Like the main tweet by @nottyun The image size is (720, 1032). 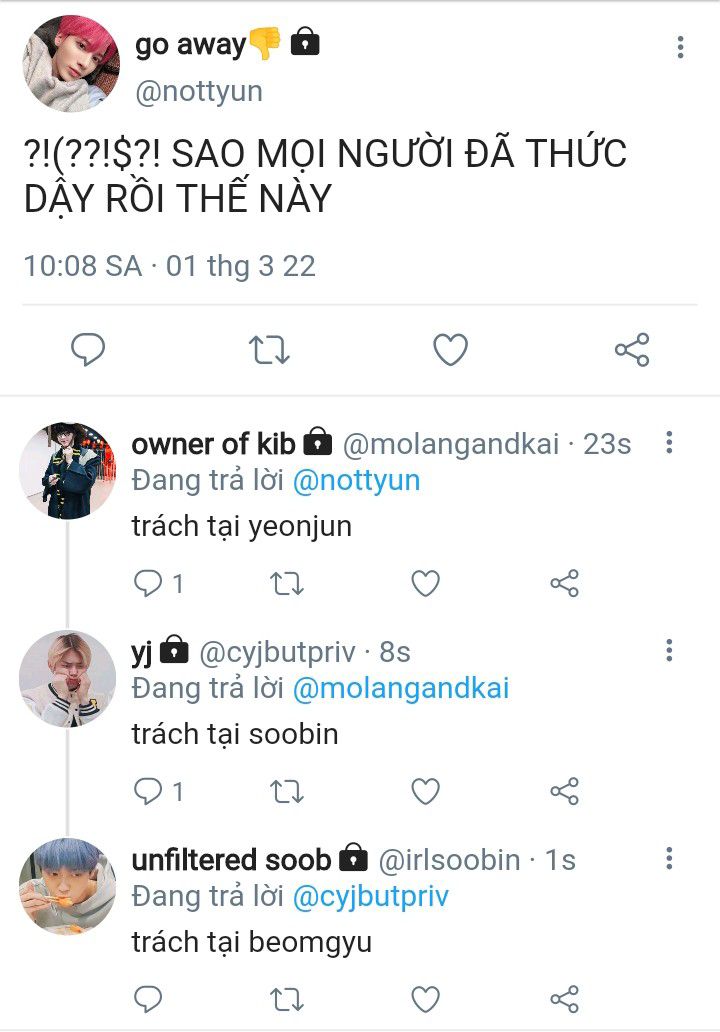[450, 349]
